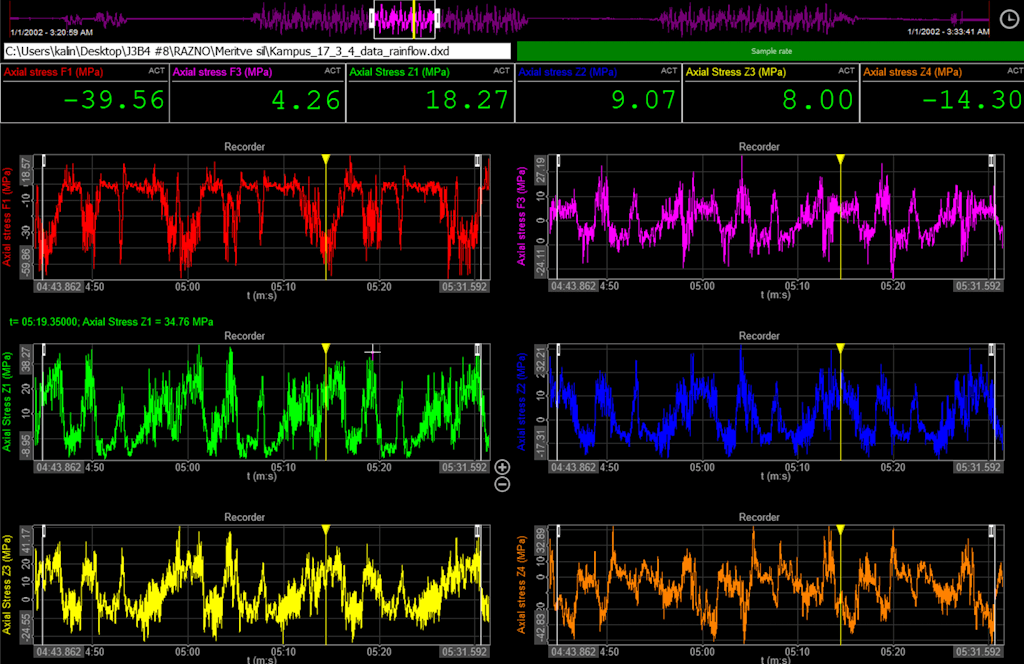Grab the left range handle of F1 recorder
Viewport: 1024px width, 664px height.
click(44, 161)
